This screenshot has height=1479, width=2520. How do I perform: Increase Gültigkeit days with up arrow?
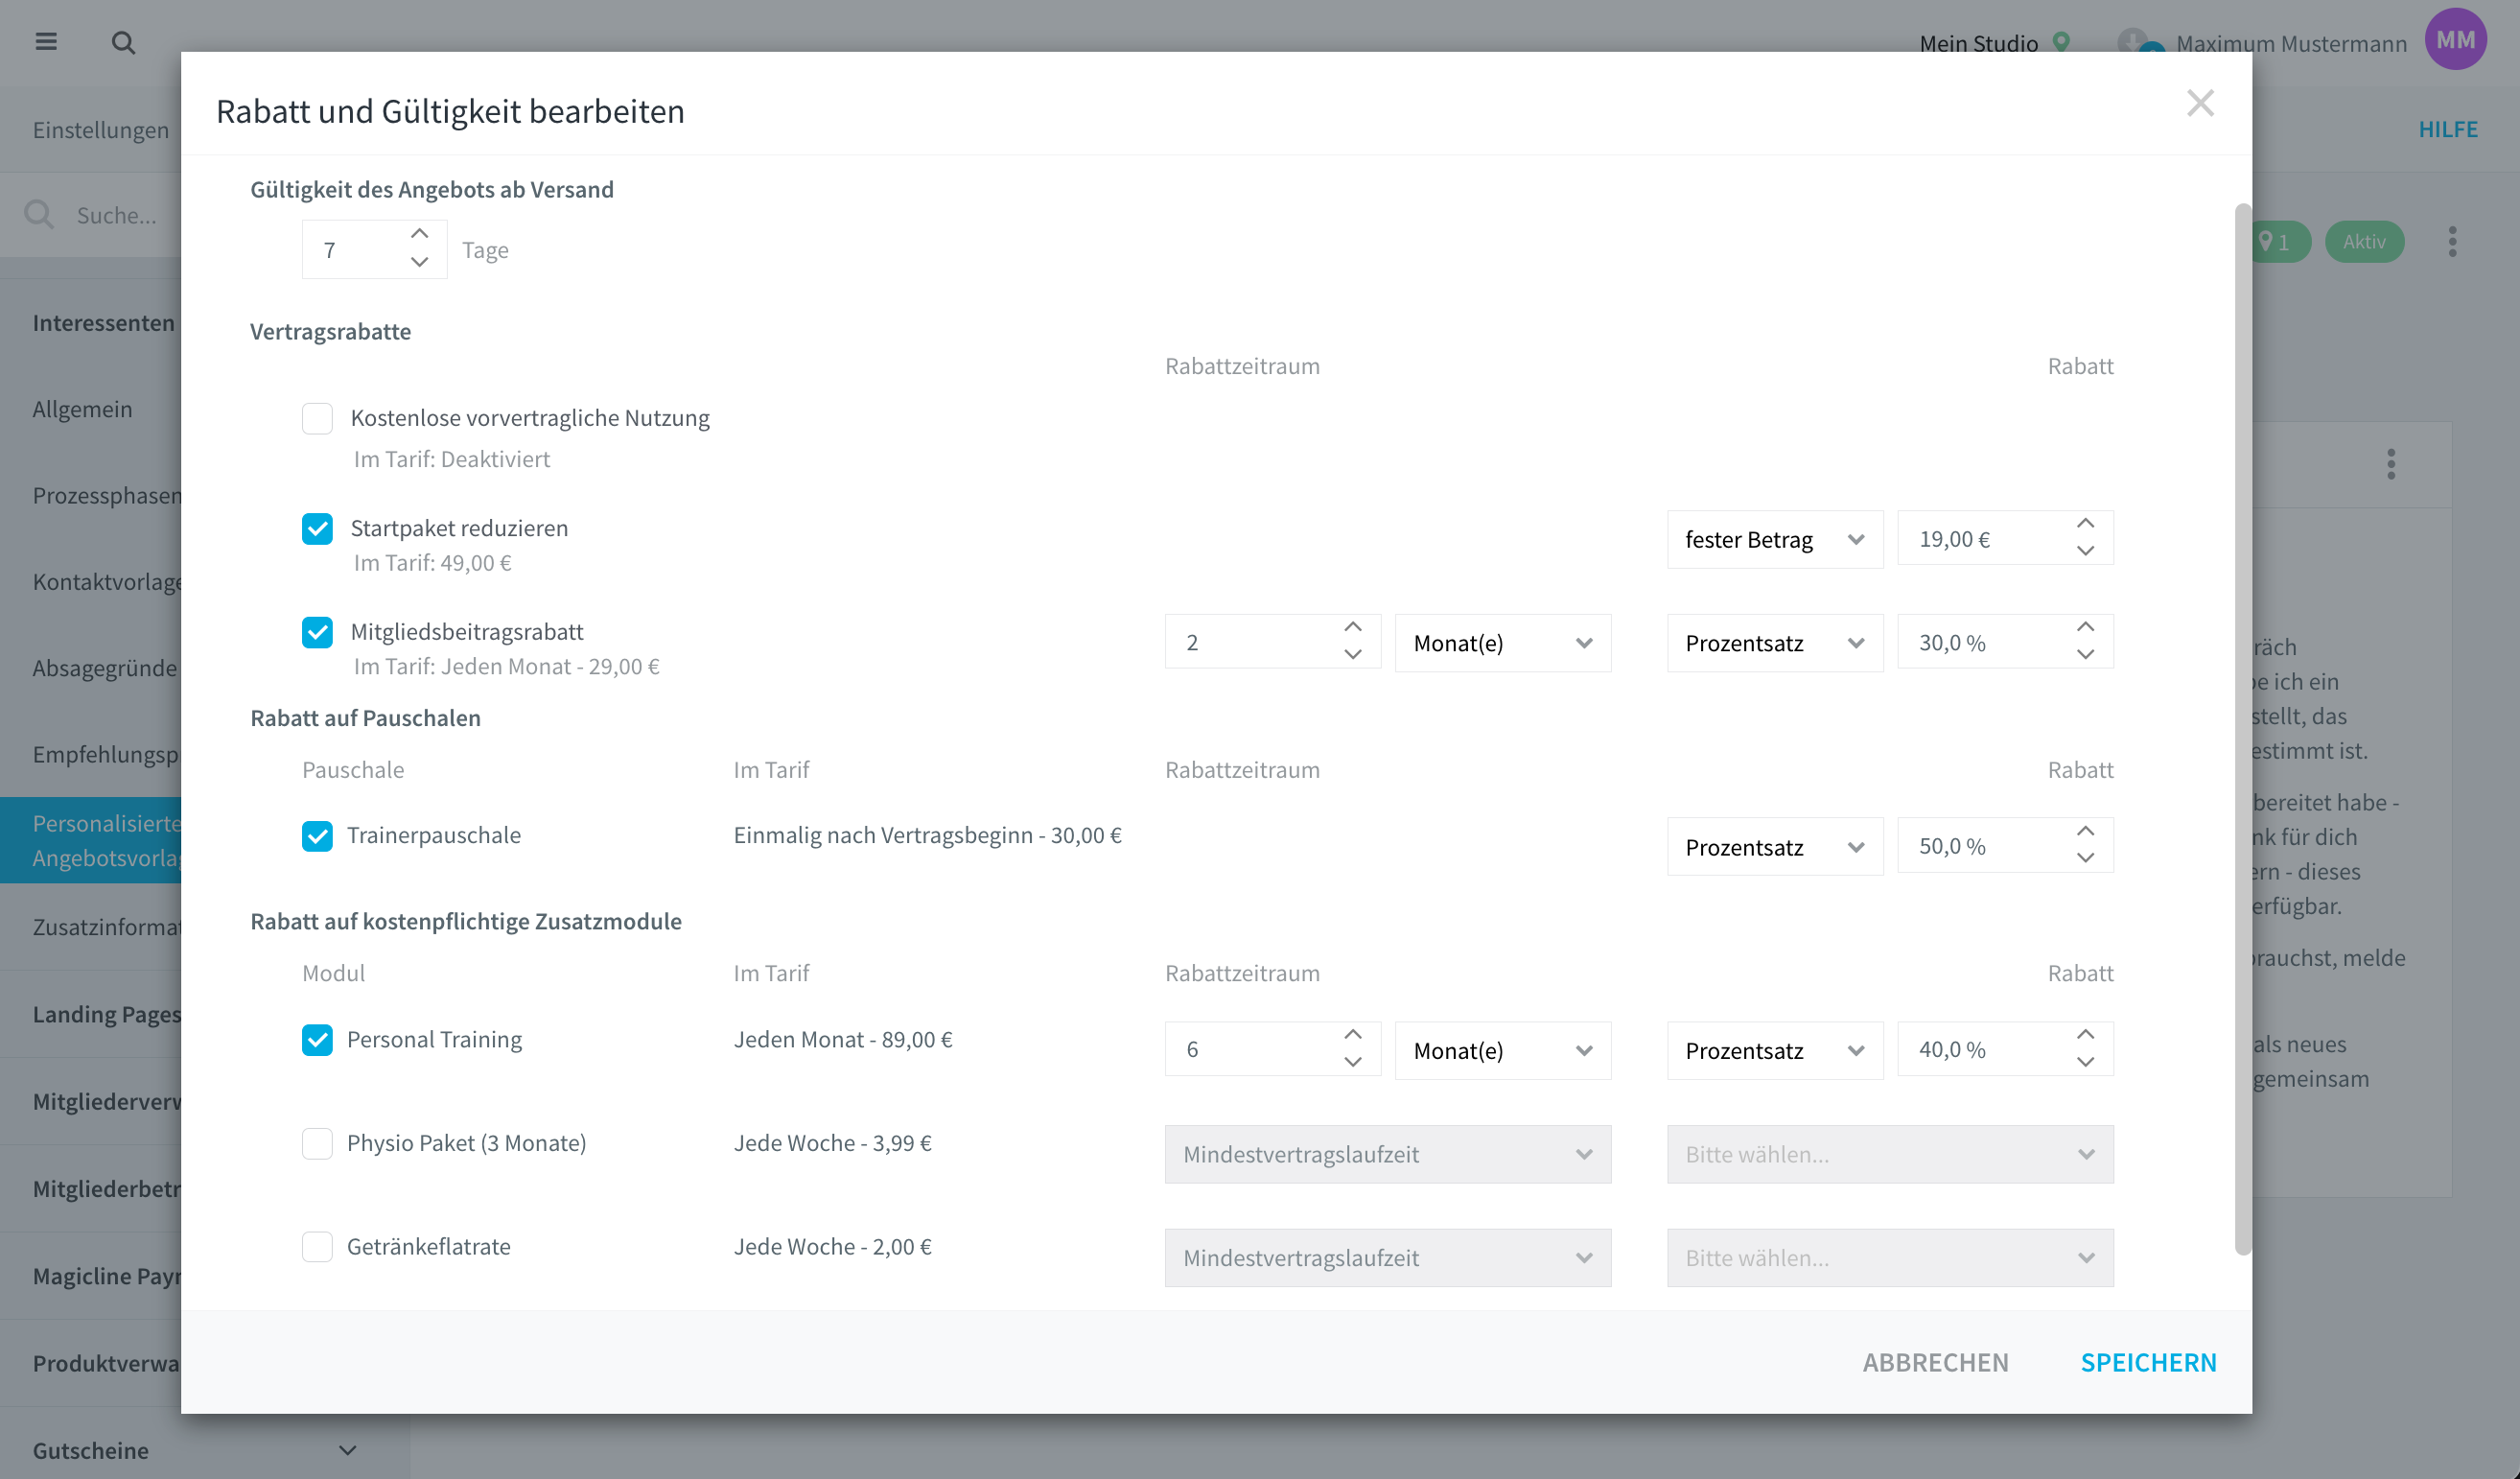[x=419, y=234]
